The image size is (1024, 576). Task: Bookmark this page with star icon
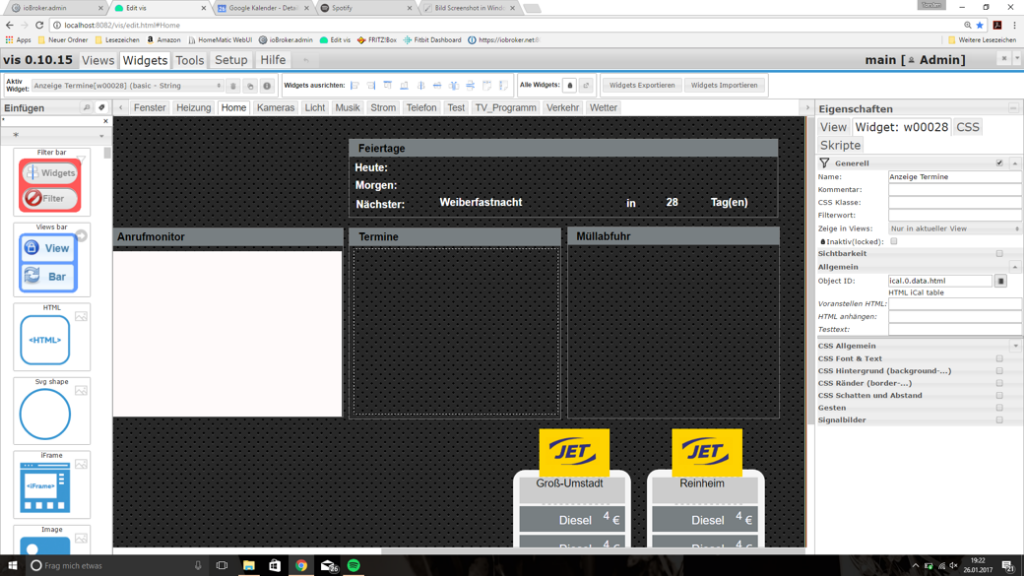click(x=980, y=25)
